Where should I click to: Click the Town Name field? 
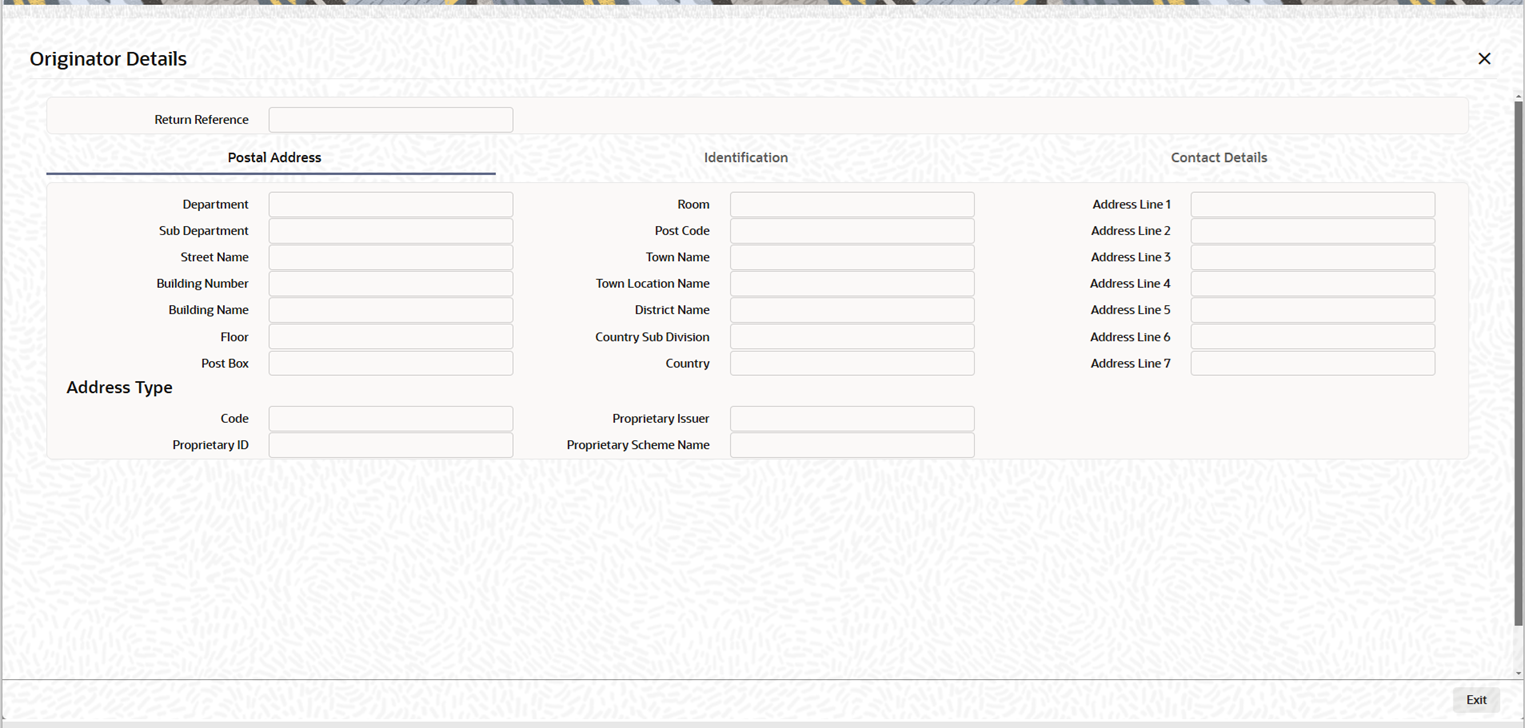click(852, 258)
